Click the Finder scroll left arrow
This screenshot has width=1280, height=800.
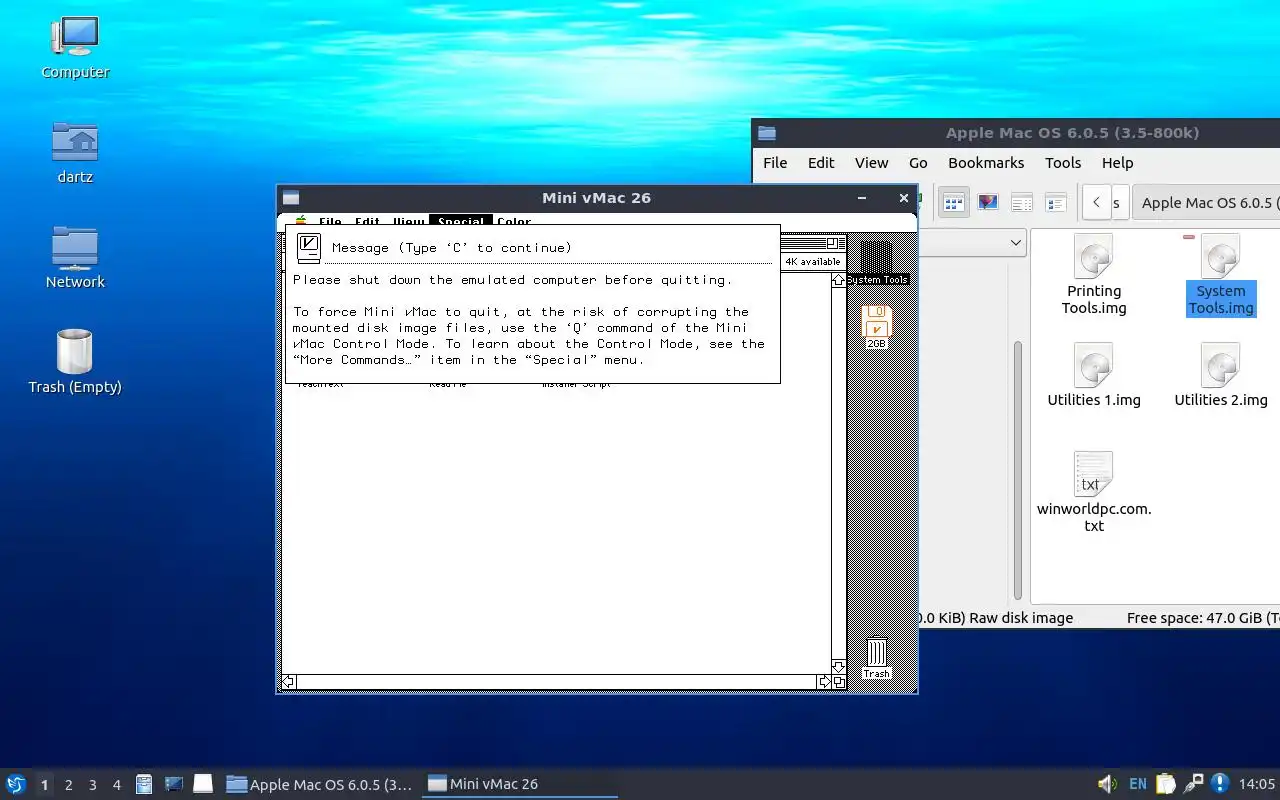pos(288,682)
